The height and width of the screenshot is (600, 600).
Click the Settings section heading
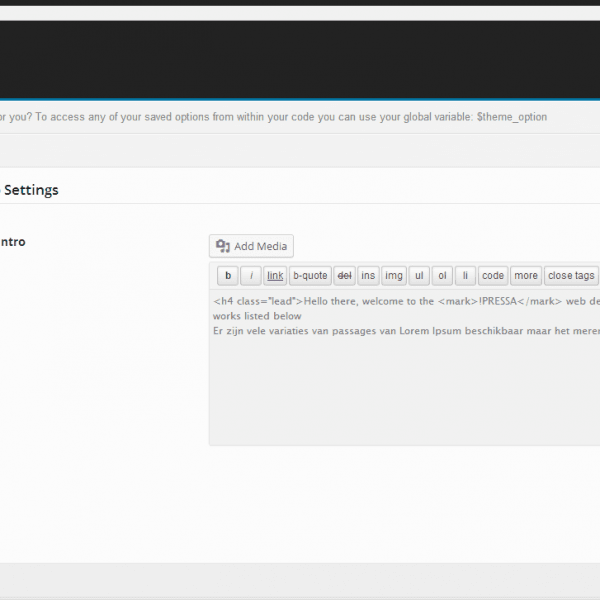tap(31, 190)
